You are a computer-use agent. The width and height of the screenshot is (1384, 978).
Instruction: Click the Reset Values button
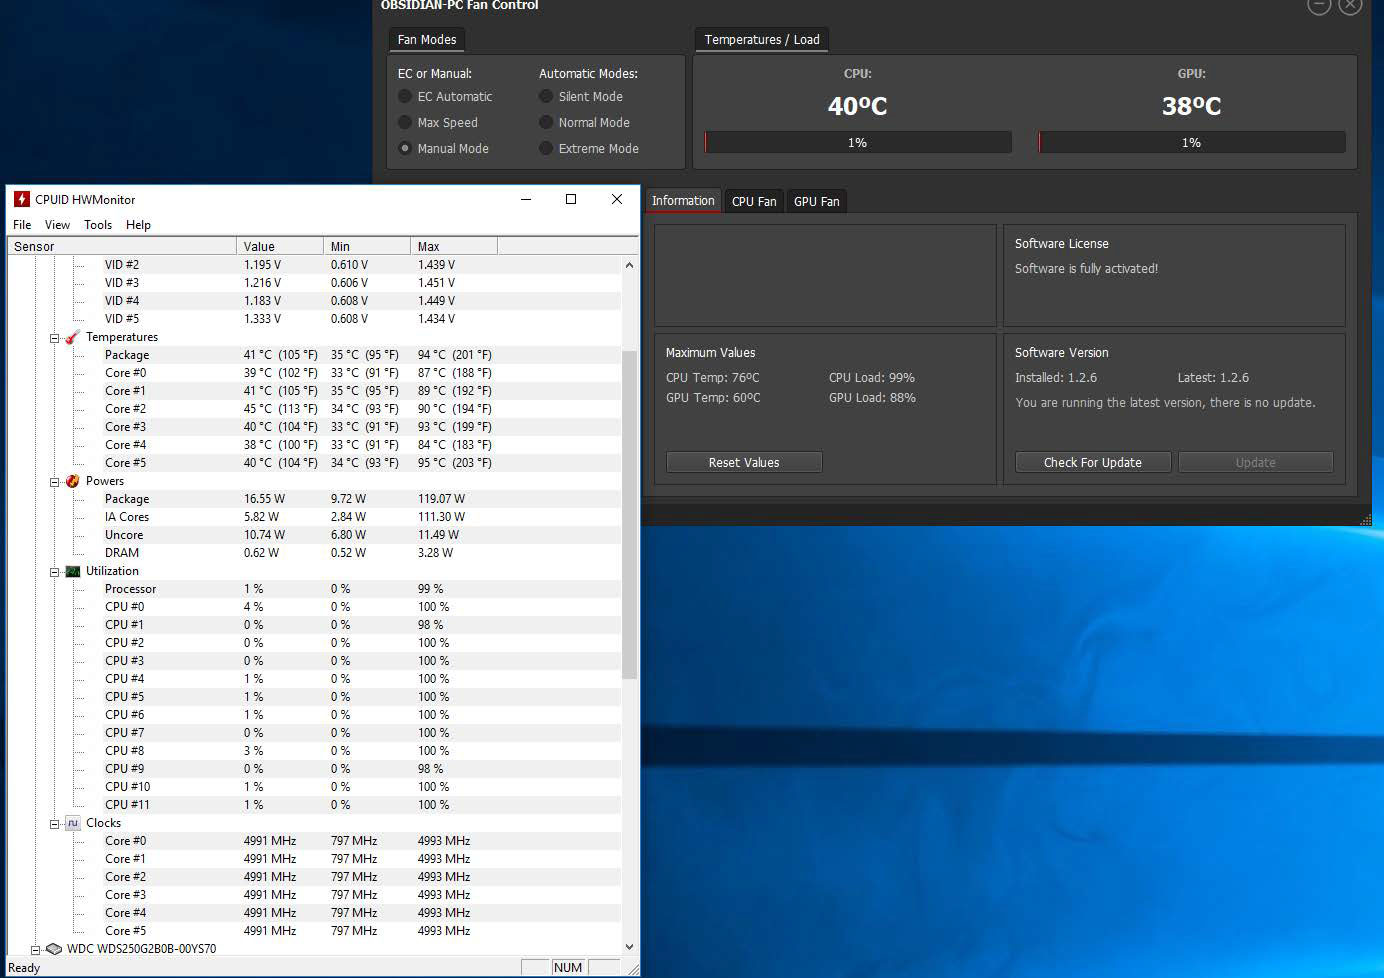tap(744, 462)
